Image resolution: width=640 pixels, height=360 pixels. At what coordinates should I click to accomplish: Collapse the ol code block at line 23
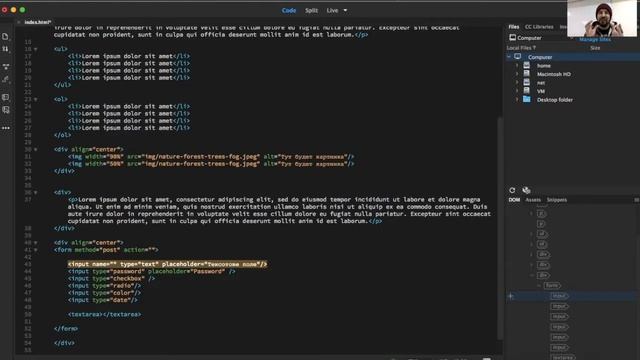tap(36, 100)
